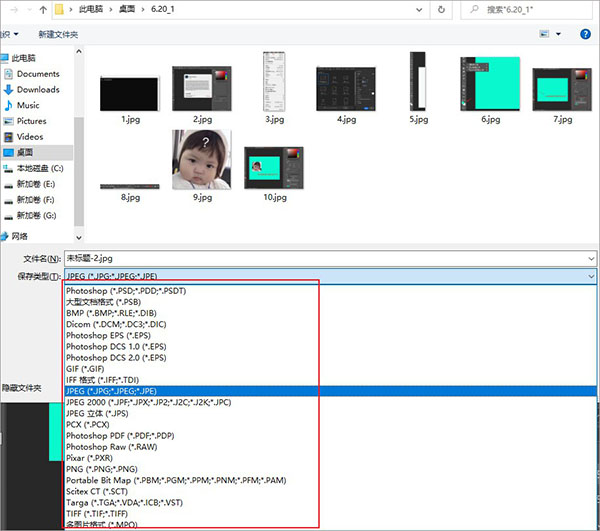
Task: Choose highlighted JPEG (*.JPG;*.JPEG;*.JPE) option
Action: (331, 391)
